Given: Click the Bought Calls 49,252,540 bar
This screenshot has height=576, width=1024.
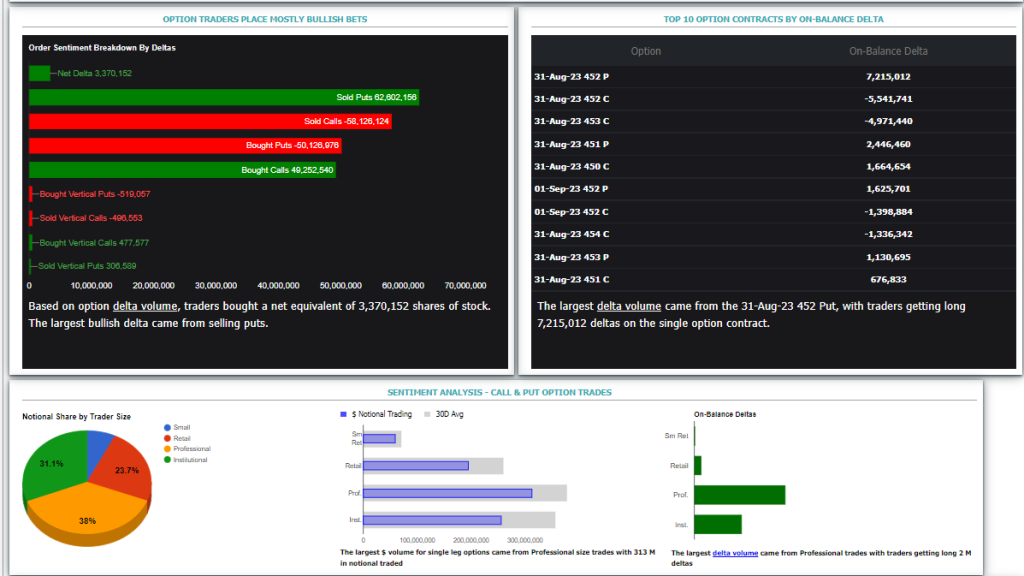Looking at the screenshot, I should 182,170.
